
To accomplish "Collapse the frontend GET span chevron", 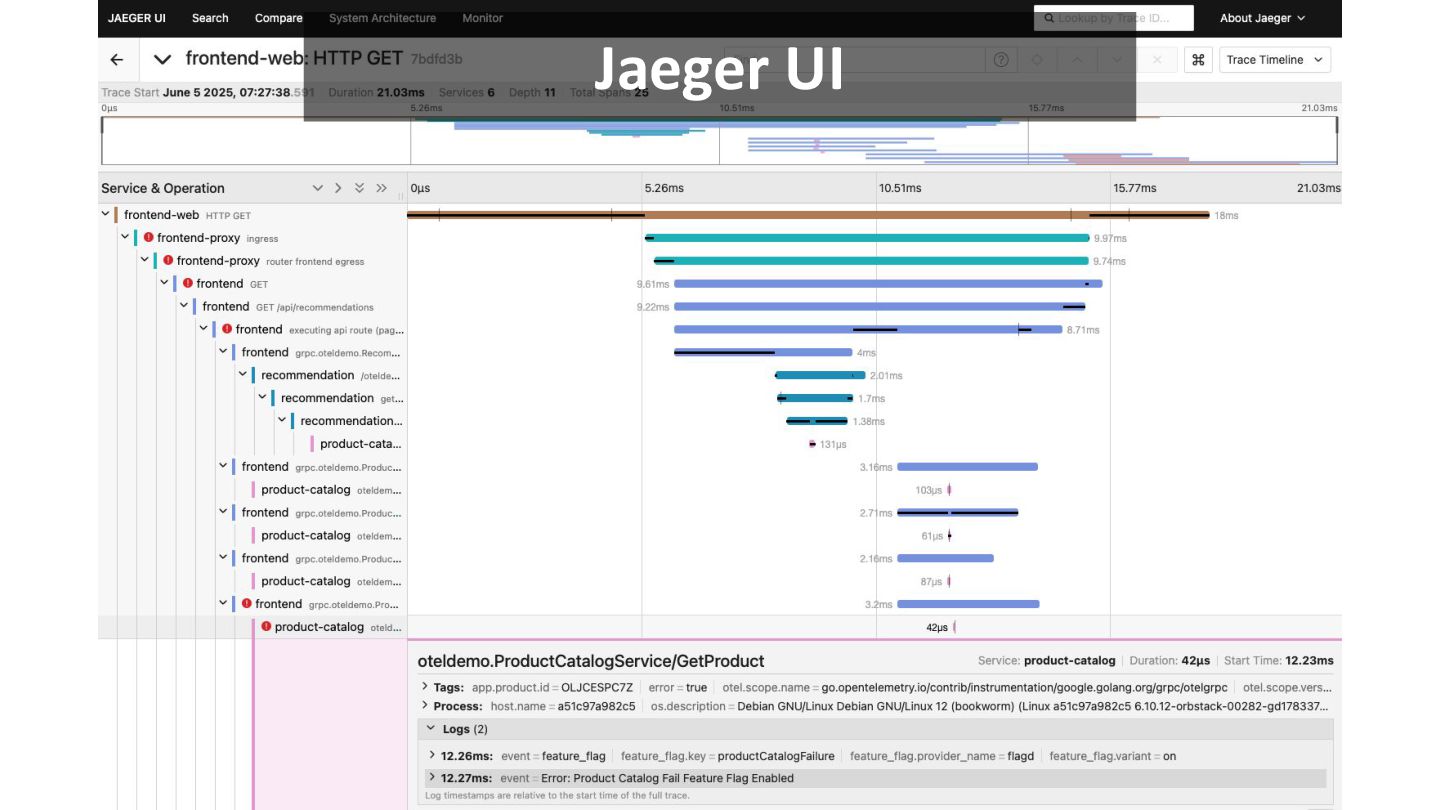I will pos(164,283).
